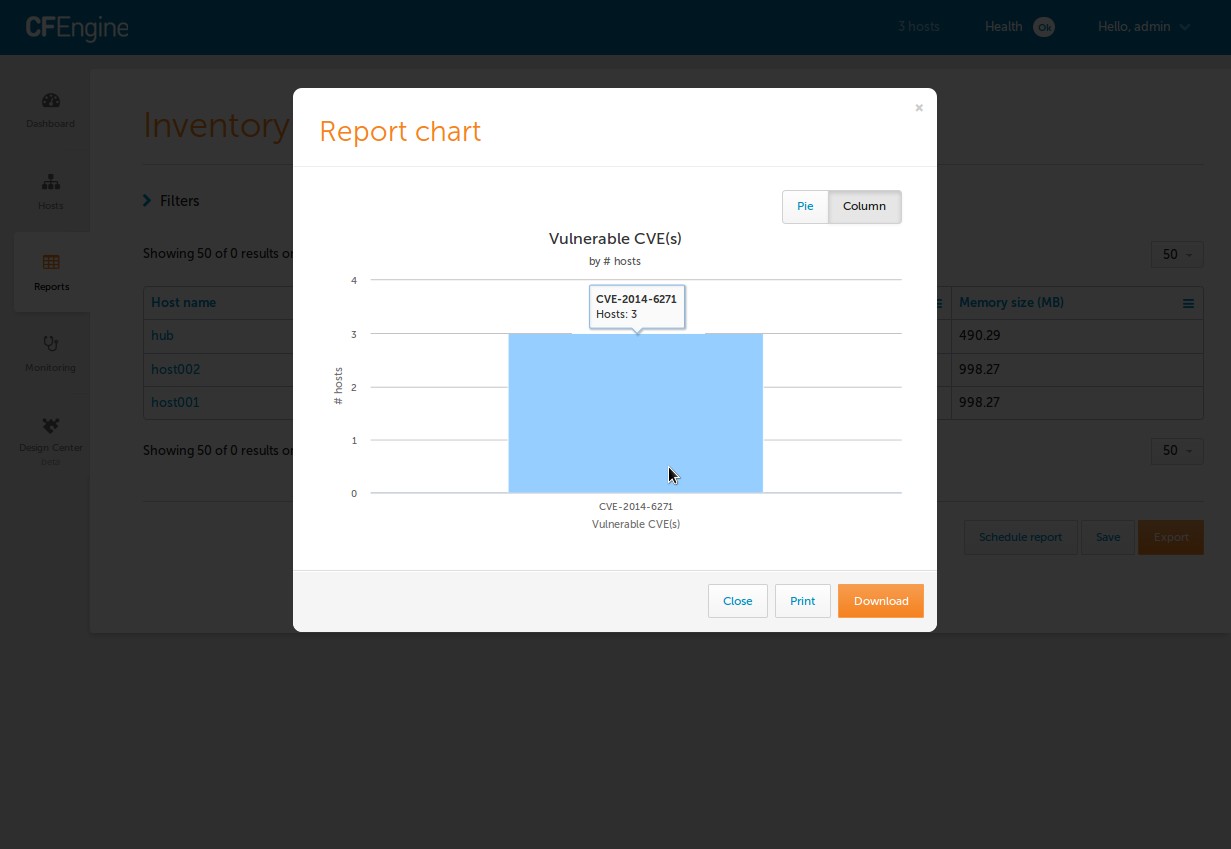Open Monitoring from the sidebar
Viewport: 1231px width, 849px height.
click(x=50, y=353)
